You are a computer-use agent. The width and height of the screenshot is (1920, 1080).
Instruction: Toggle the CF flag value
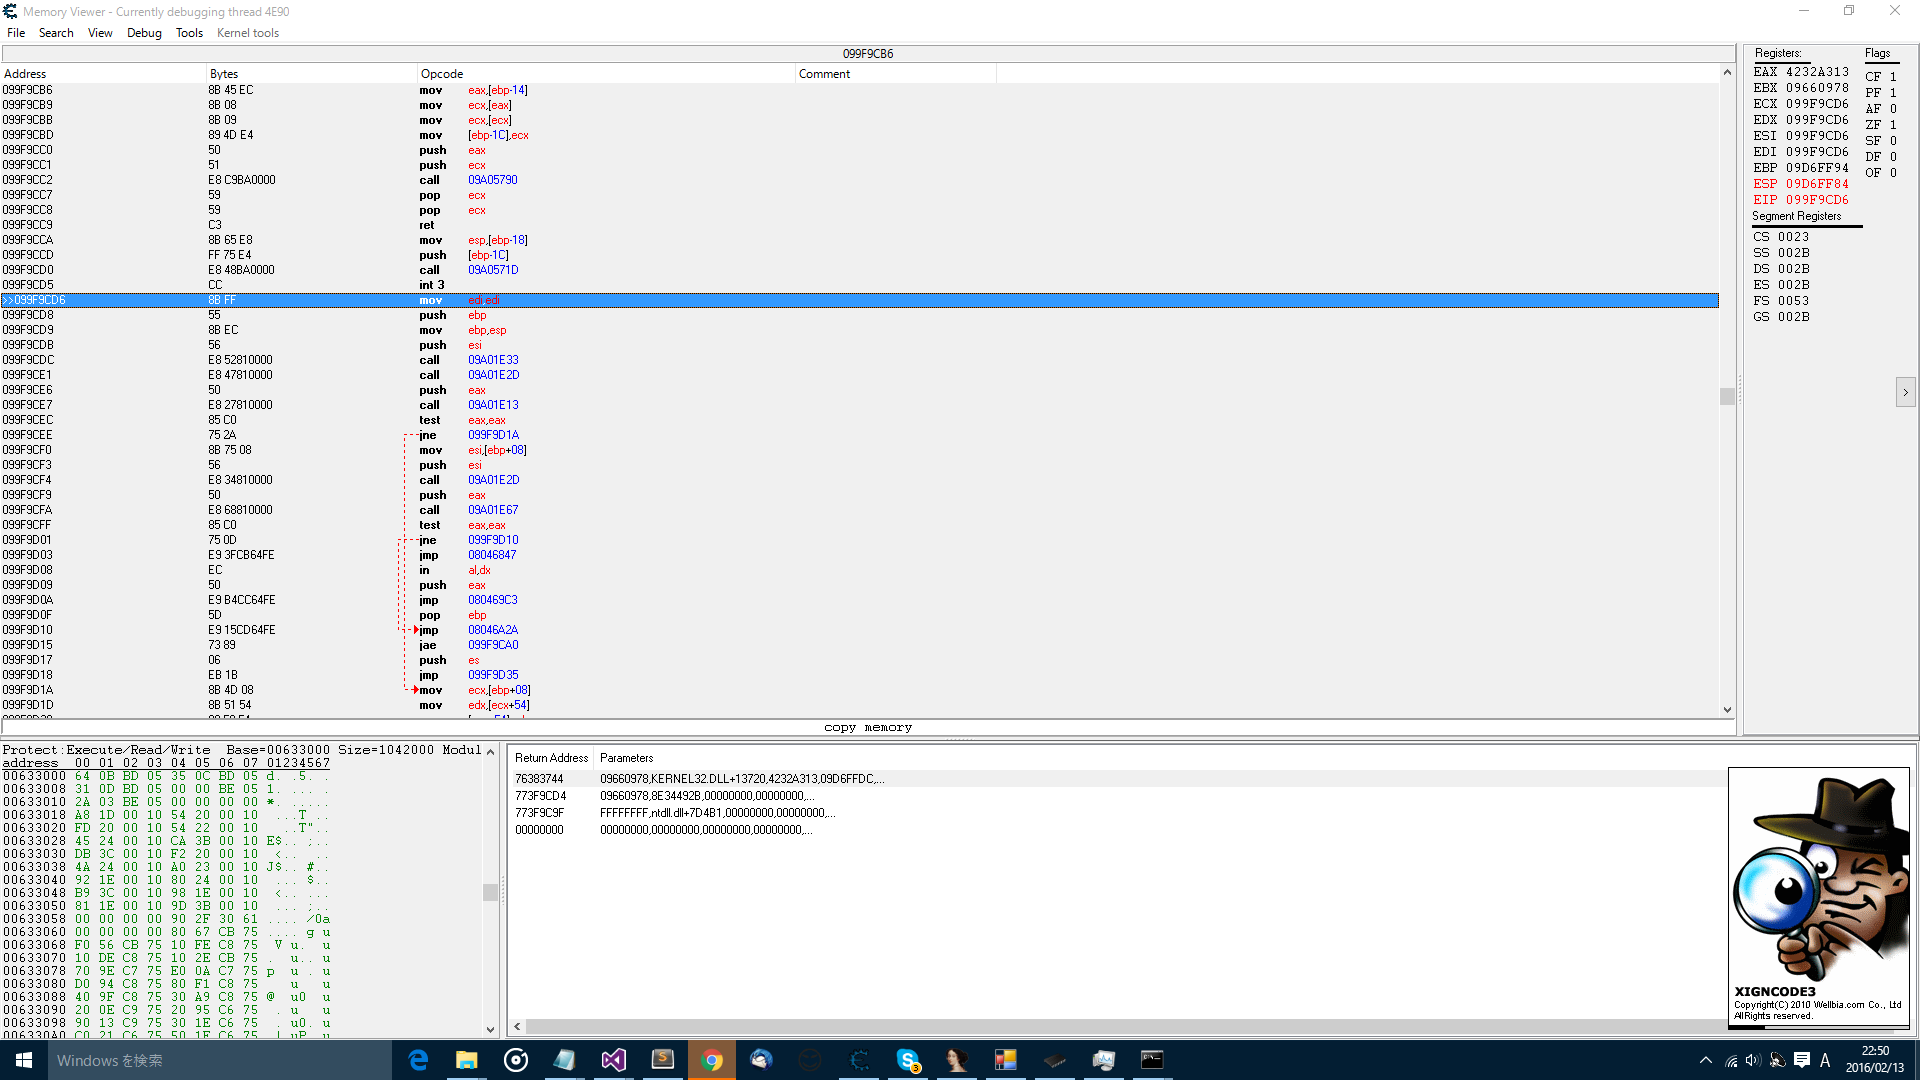tap(1892, 77)
